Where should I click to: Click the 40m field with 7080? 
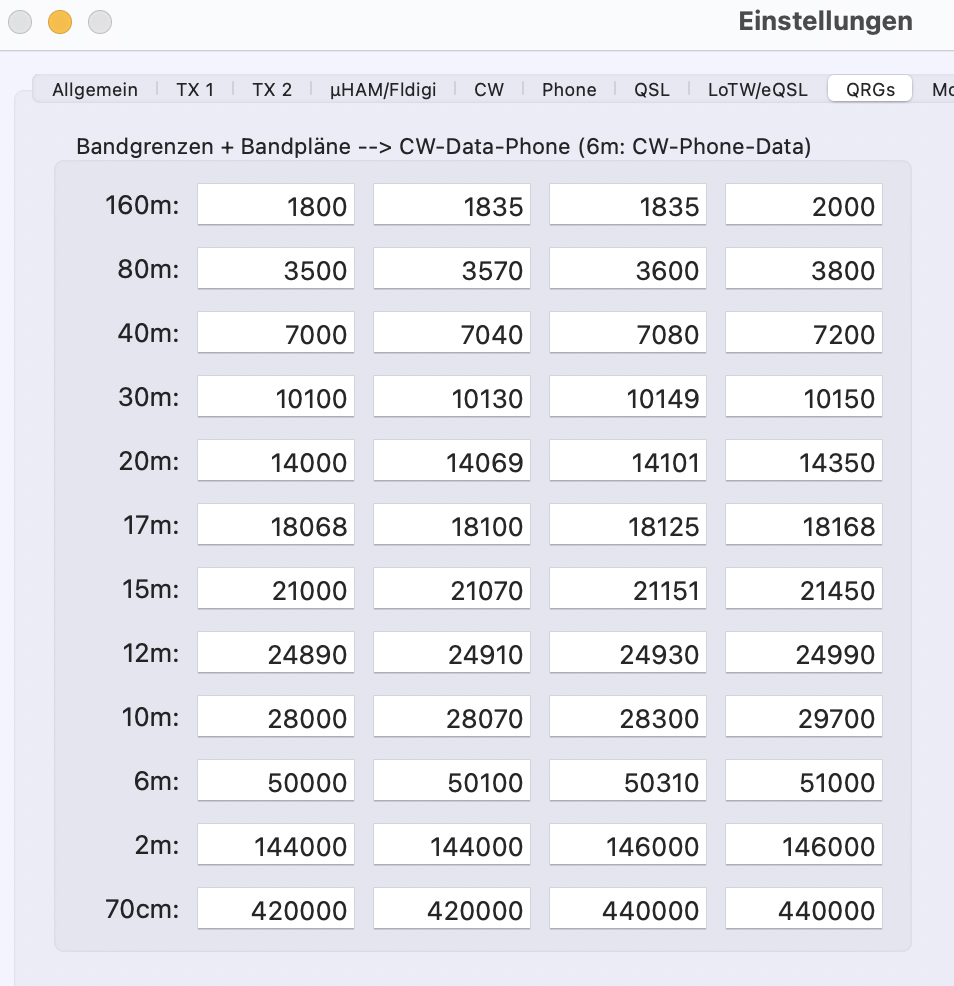pos(628,334)
